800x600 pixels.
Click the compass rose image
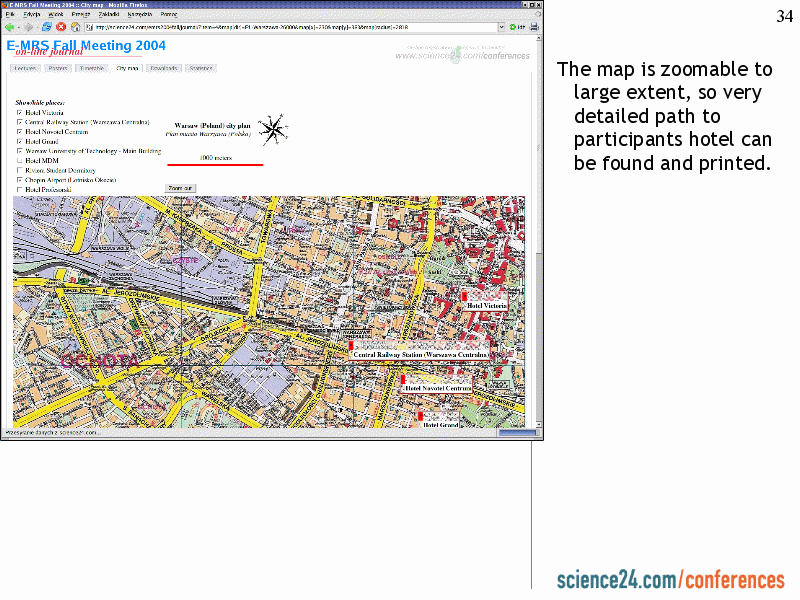[270, 130]
